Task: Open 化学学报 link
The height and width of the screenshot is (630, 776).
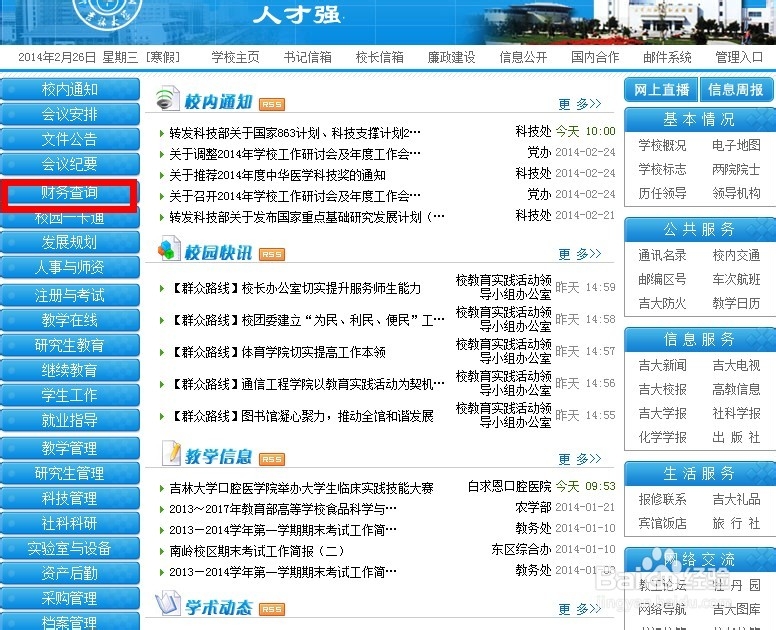Action: [x=662, y=437]
